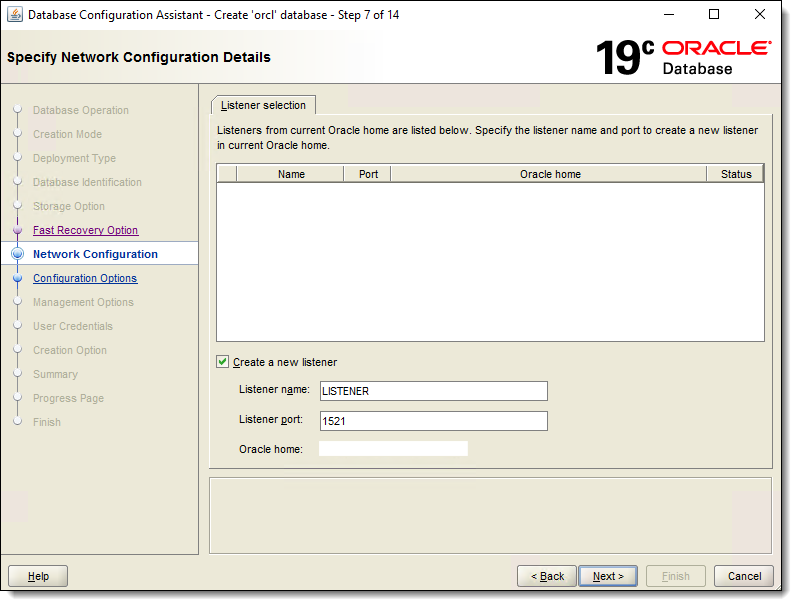Click the Status column header

click(x=735, y=174)
